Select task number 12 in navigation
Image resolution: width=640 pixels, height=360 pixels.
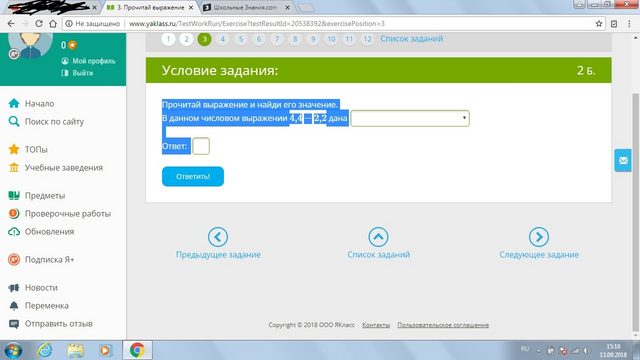(367, 39)
